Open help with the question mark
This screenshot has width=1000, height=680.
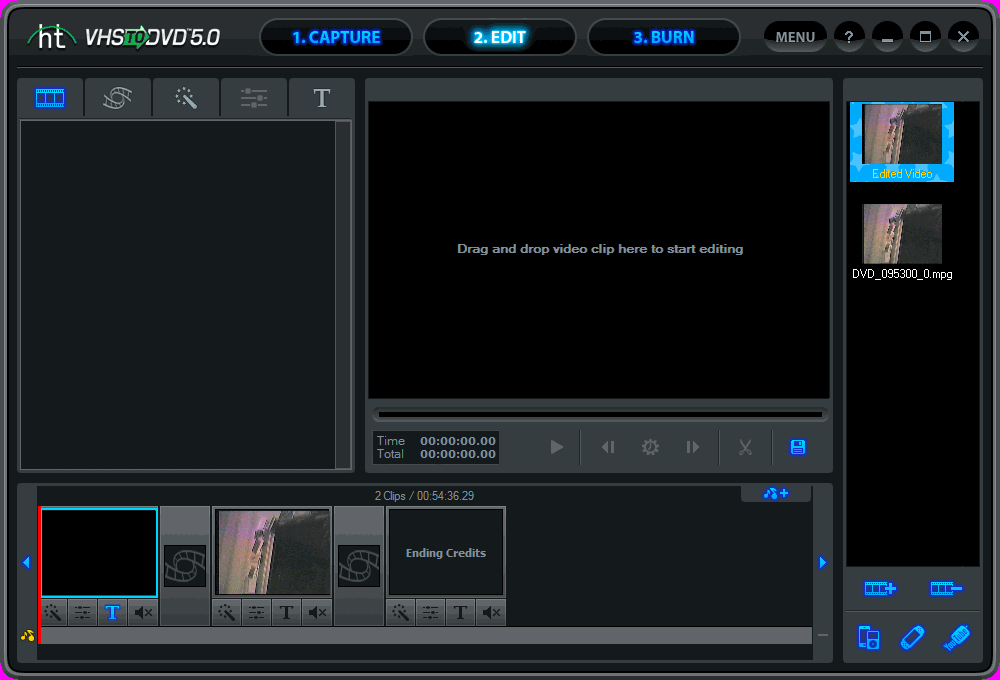tap(849, 37)
